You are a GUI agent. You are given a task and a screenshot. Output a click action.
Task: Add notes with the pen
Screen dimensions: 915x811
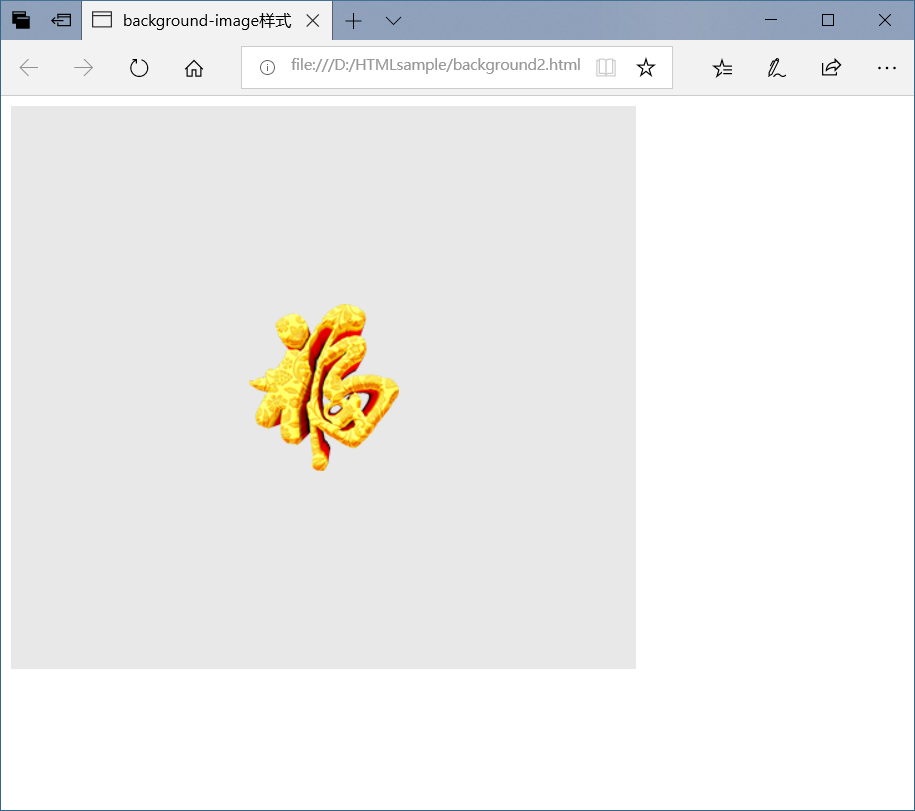coord(776,68)
